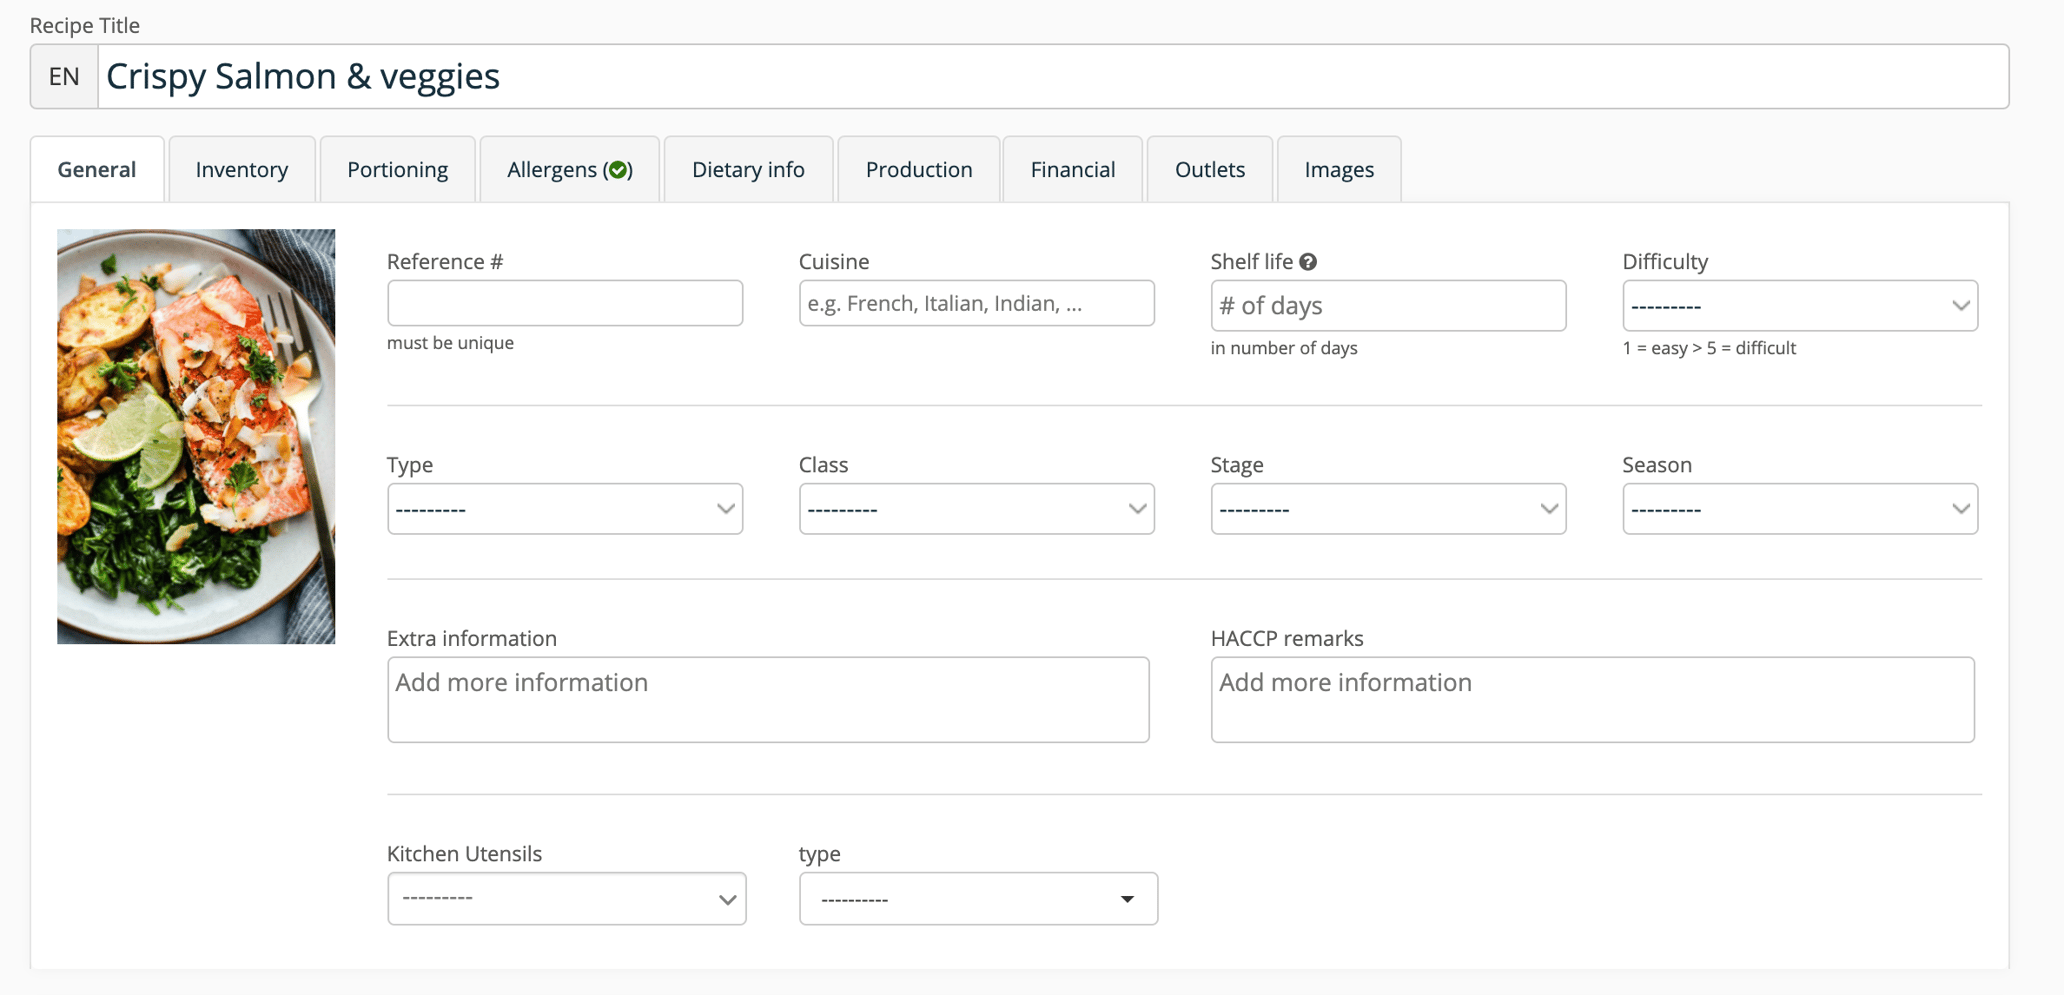Open the Kitchen Utensils dropdown
The width and height of the screenshot is (2064, 995).
566,899
